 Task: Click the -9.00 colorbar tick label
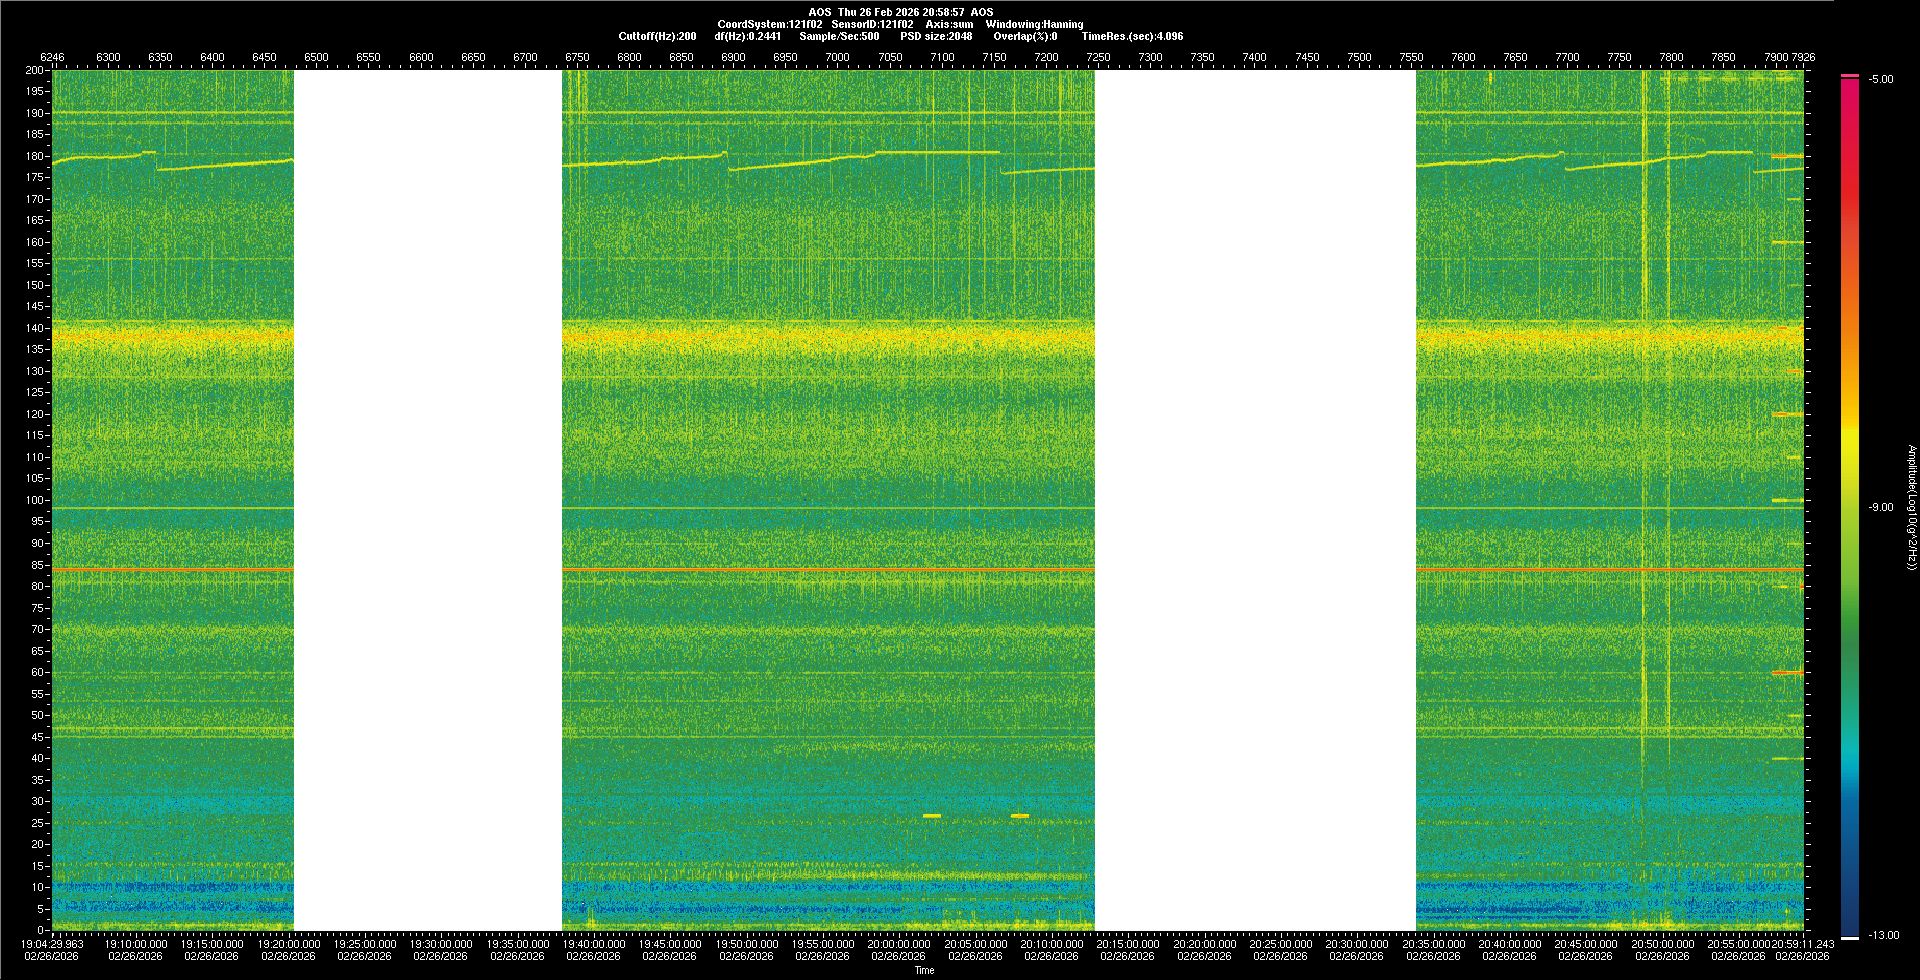(x=1880, y=507)
